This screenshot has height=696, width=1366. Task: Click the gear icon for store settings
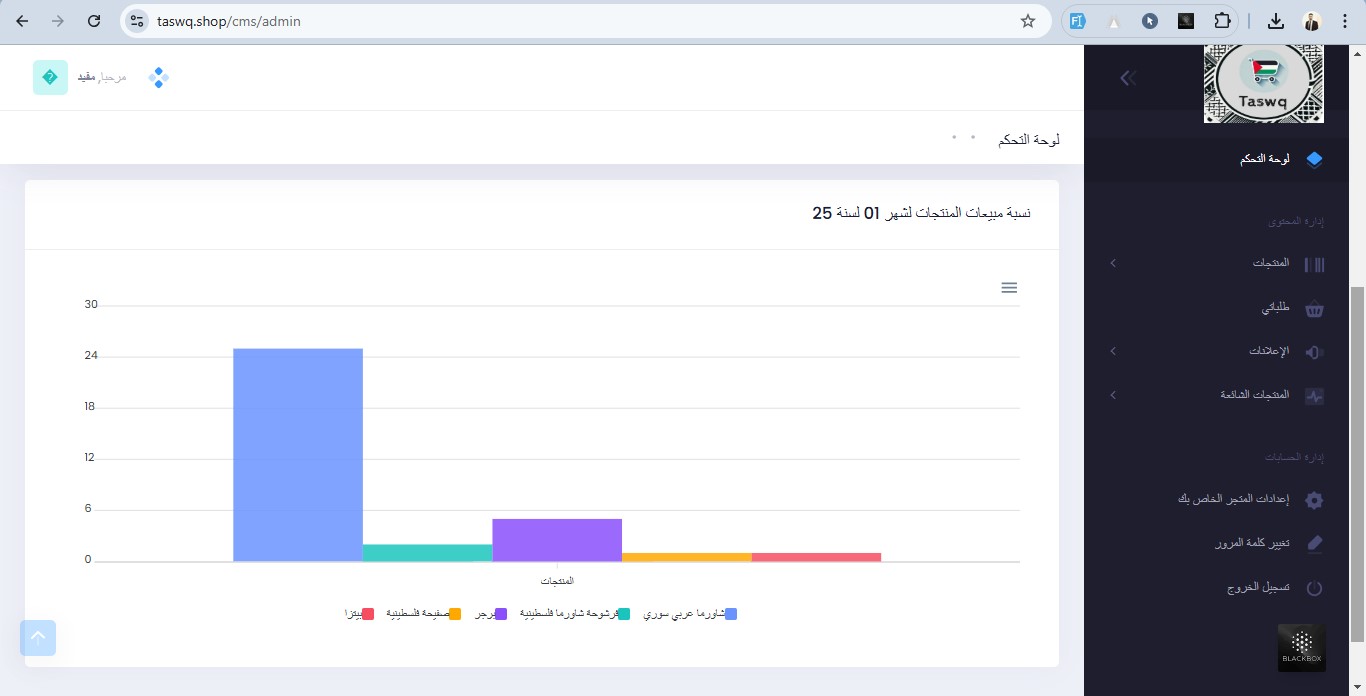(x=1314, y=500)
